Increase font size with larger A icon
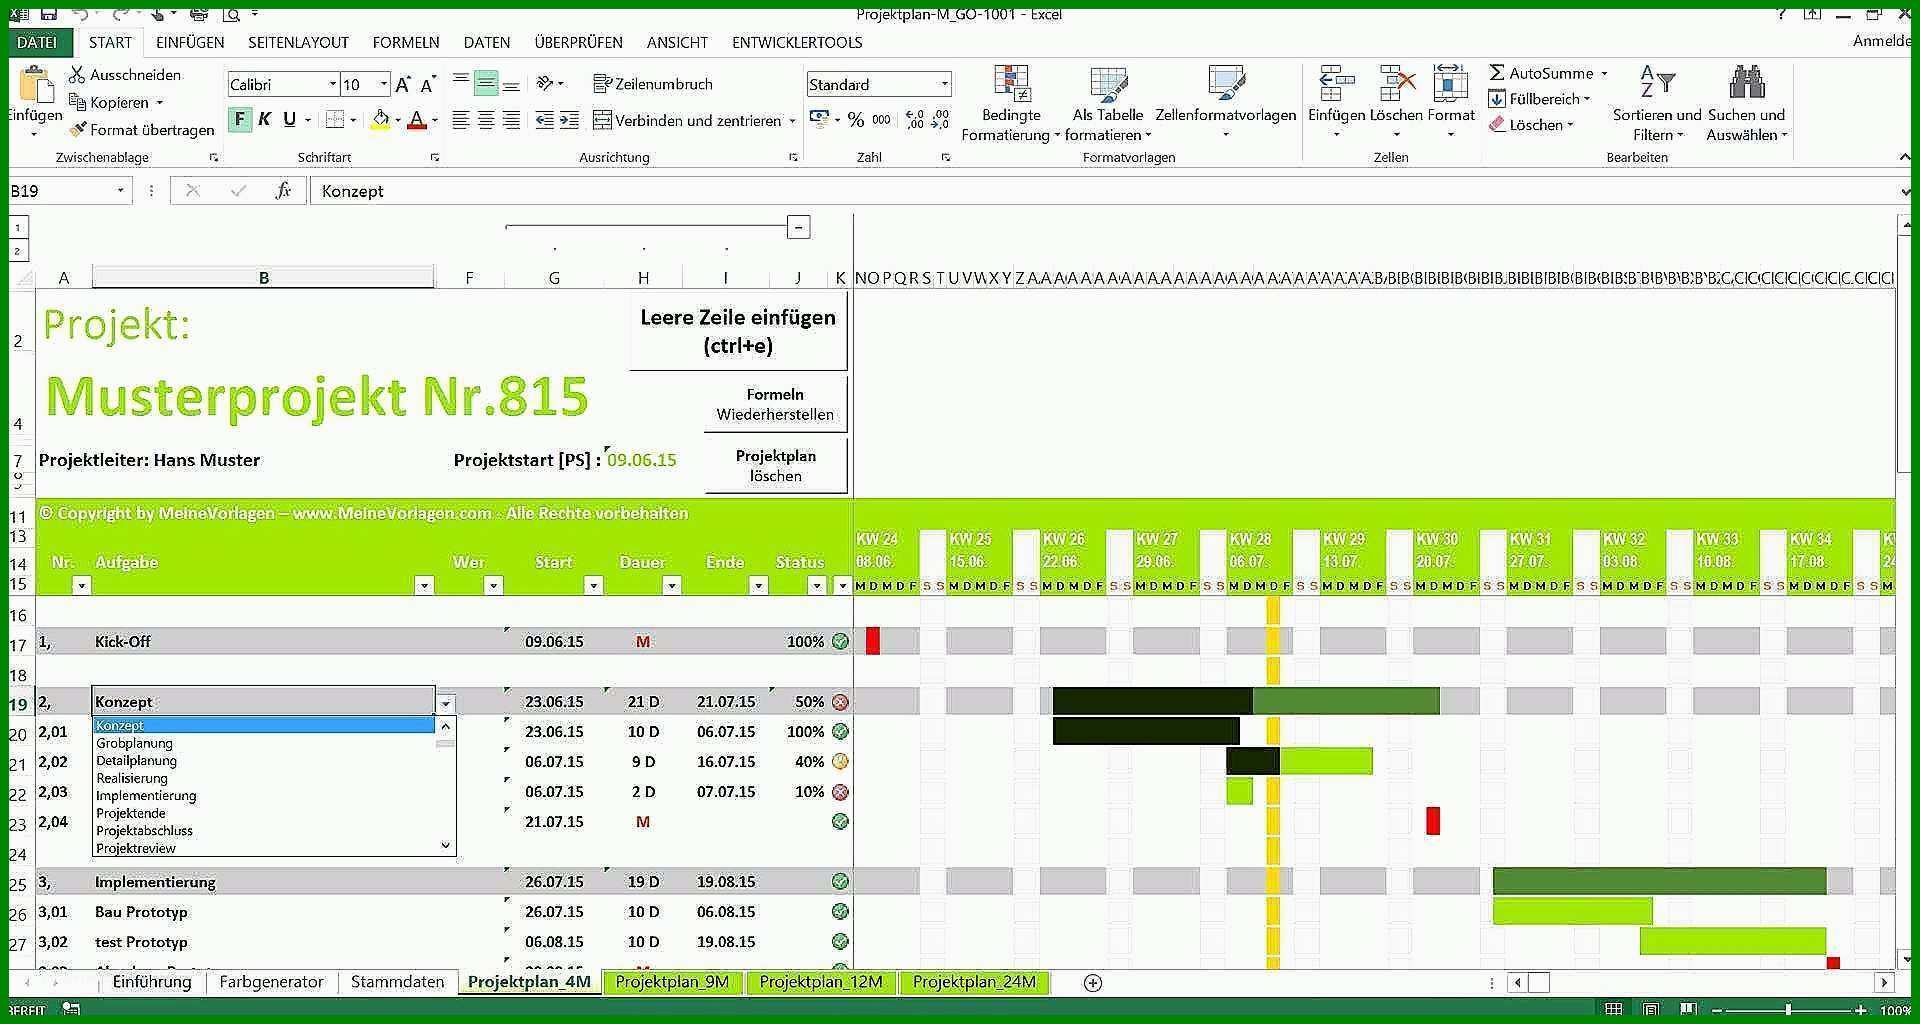Image resolution: width=1920 pixels, height=1024 pixels. pos(403,85)
